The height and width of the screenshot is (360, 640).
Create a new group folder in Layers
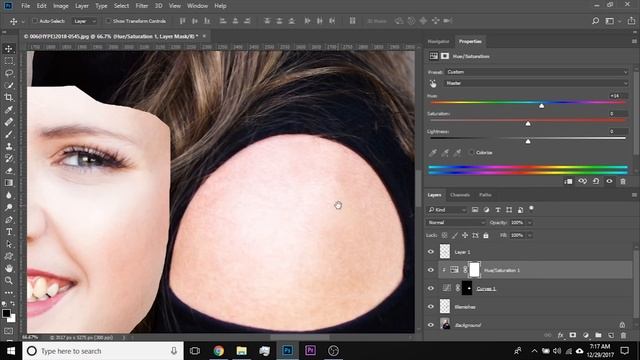coord(598,335)
